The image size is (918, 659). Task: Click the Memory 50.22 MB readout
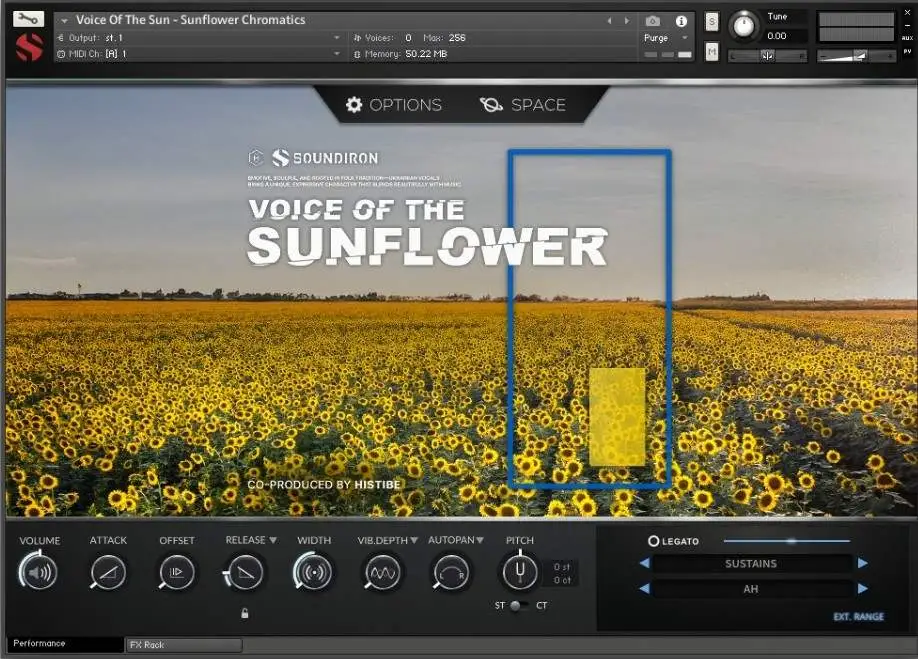pos(426,53)
